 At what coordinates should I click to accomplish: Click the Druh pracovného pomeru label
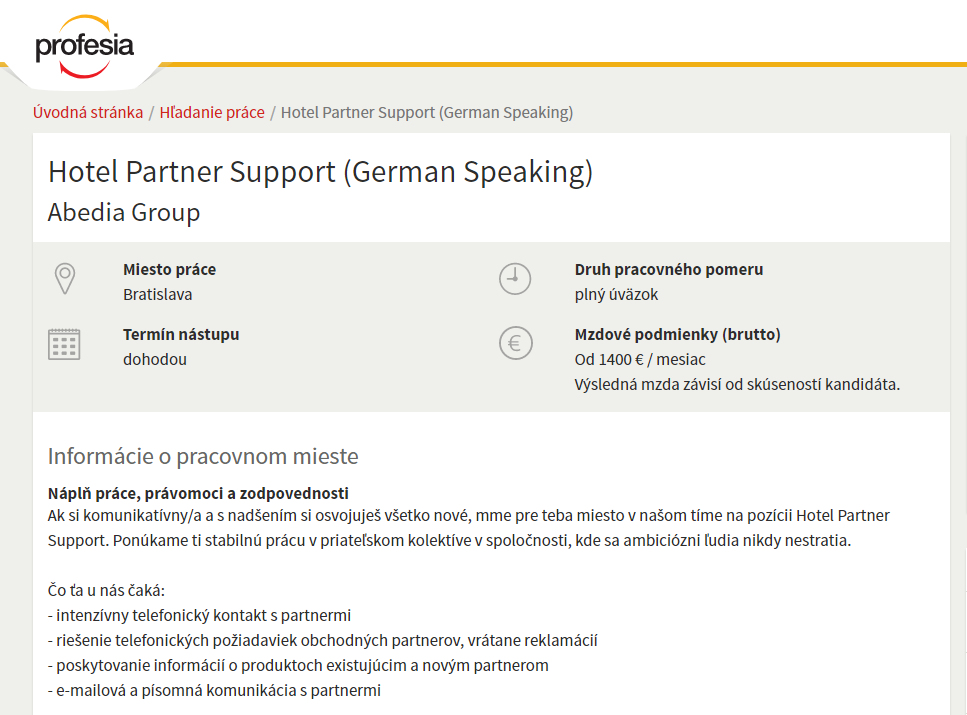[669, 270]
